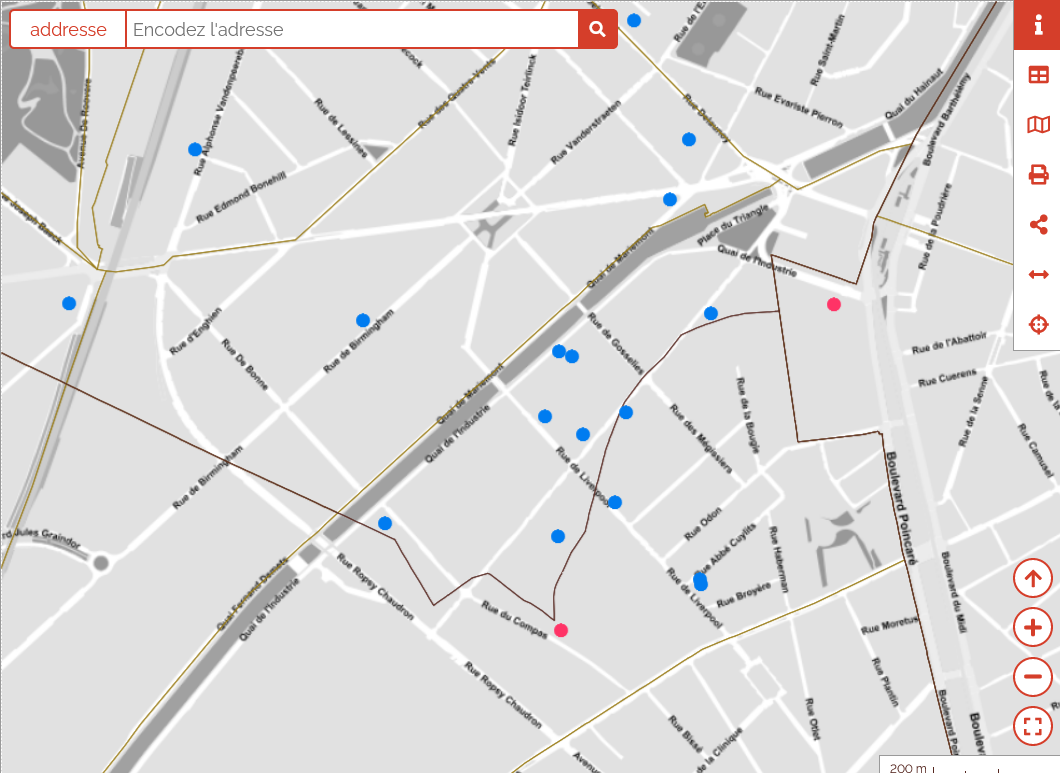Select the pink marker near Rue du Compas
1060x773 pixels.
coord(561,630)
